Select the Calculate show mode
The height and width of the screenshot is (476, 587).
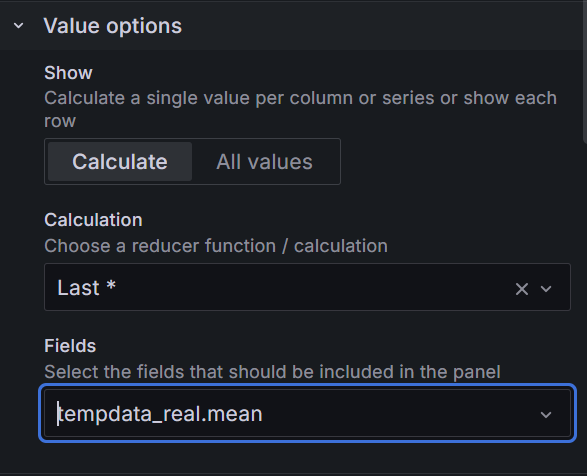click(x=120, y=161)
